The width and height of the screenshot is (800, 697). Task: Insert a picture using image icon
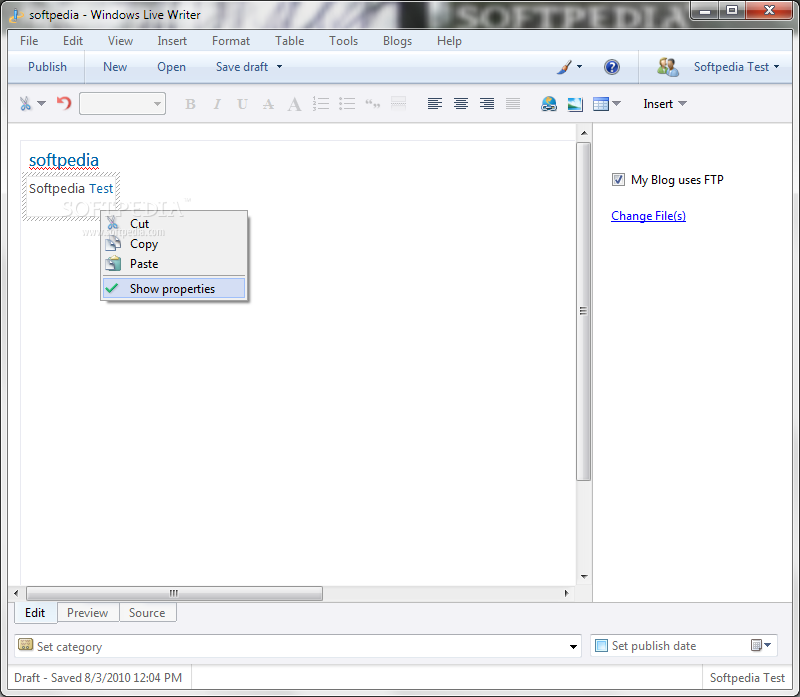point(575,104)
